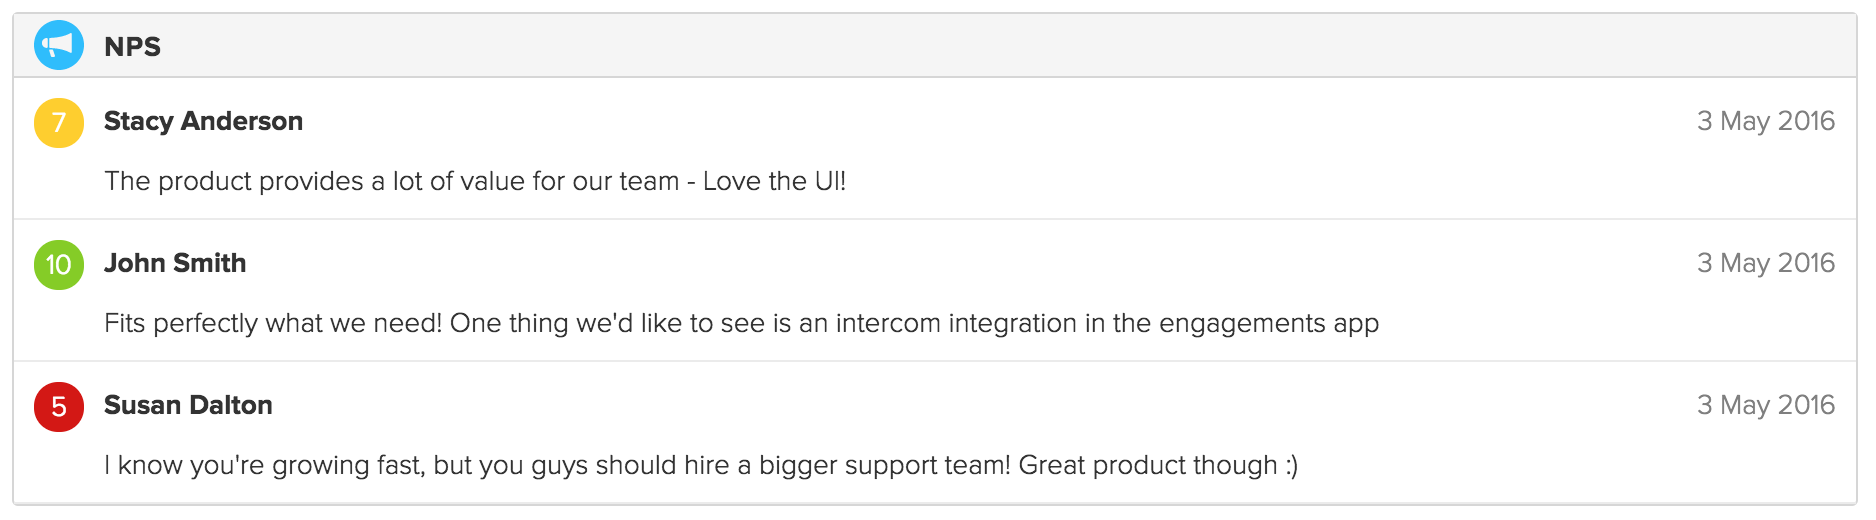This screenshot has width=1876, height=520.
Task: Select the 'Love the UI!' feedback comment
Action: click(x=475, y=181)
